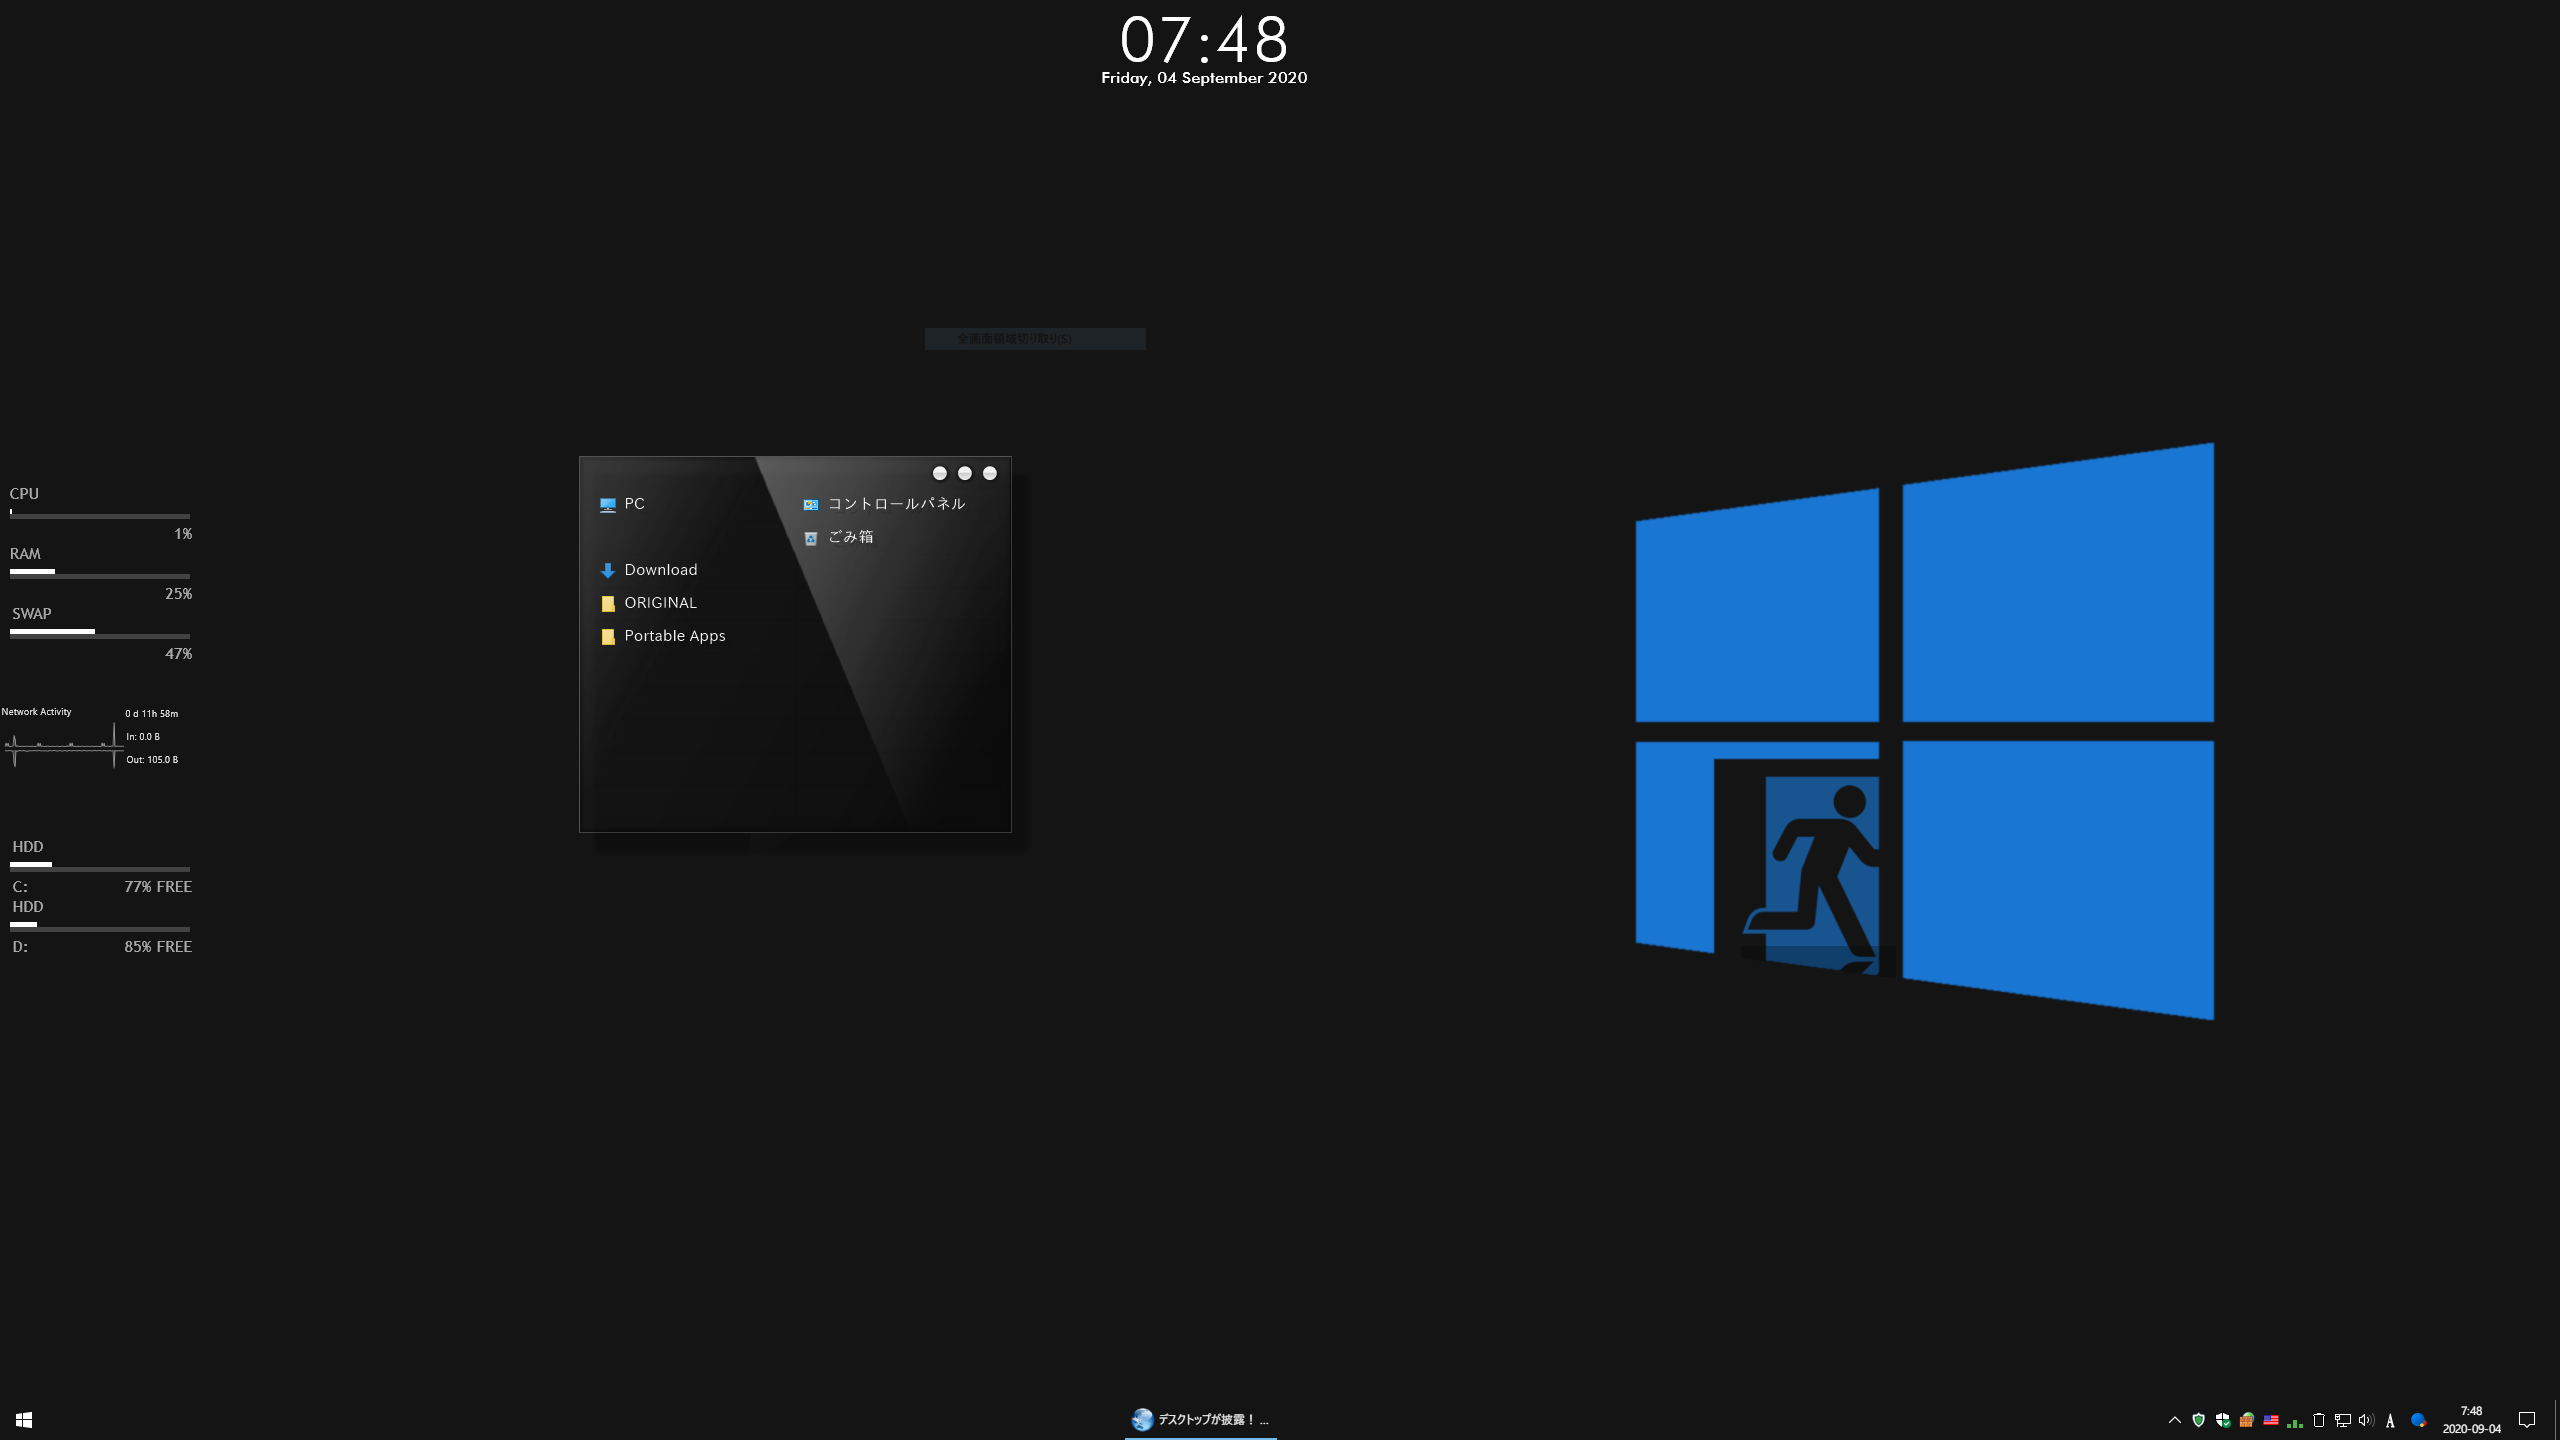Click the green shield tray icon
The image size is (2560, 1440).
pos(2199,1420)
